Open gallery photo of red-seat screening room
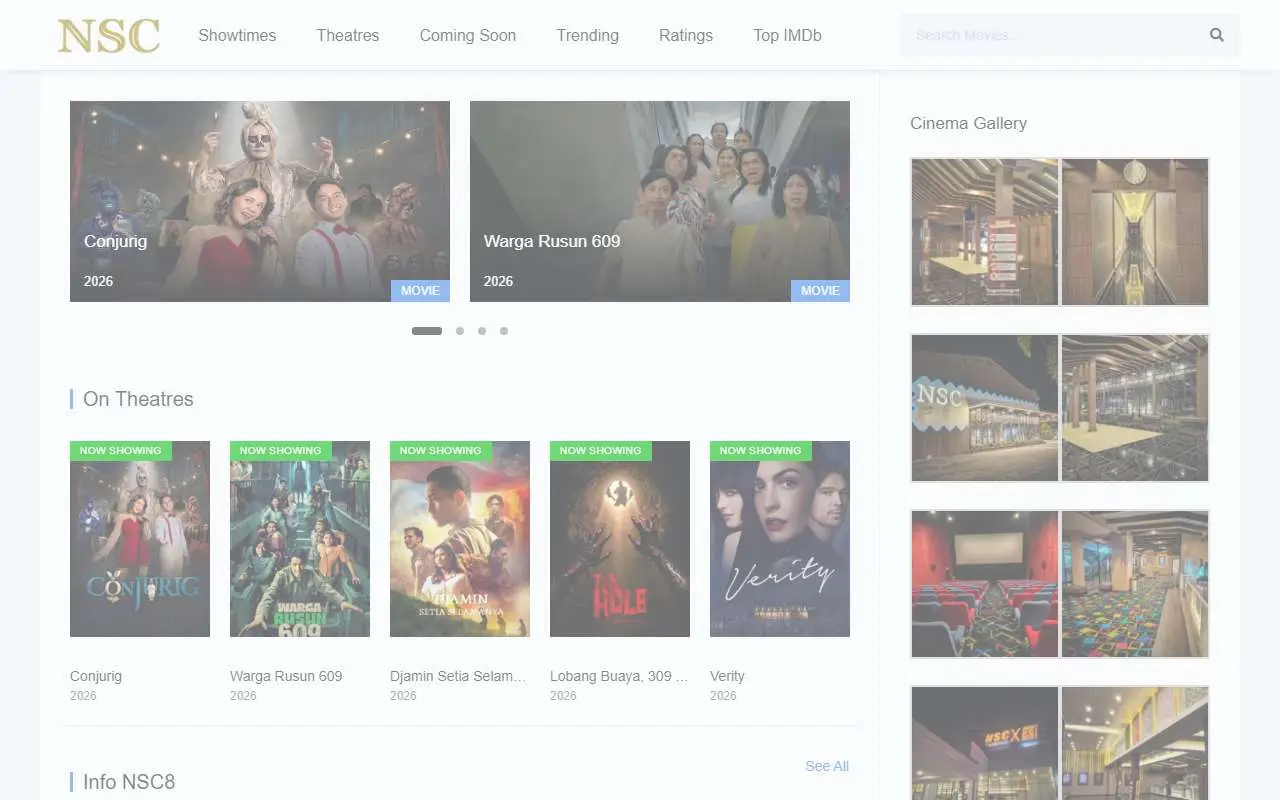1280x800 pixels. tap(985, 584)
